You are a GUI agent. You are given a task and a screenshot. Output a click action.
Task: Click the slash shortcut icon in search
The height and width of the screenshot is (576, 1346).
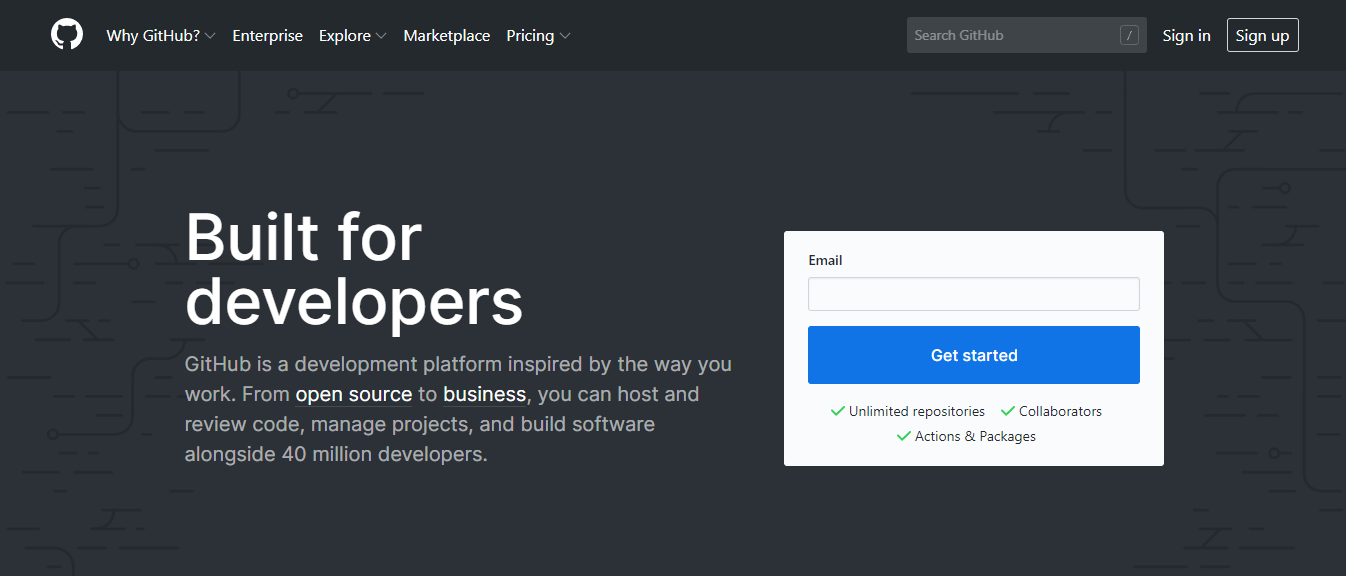[x=1129, y=35]
